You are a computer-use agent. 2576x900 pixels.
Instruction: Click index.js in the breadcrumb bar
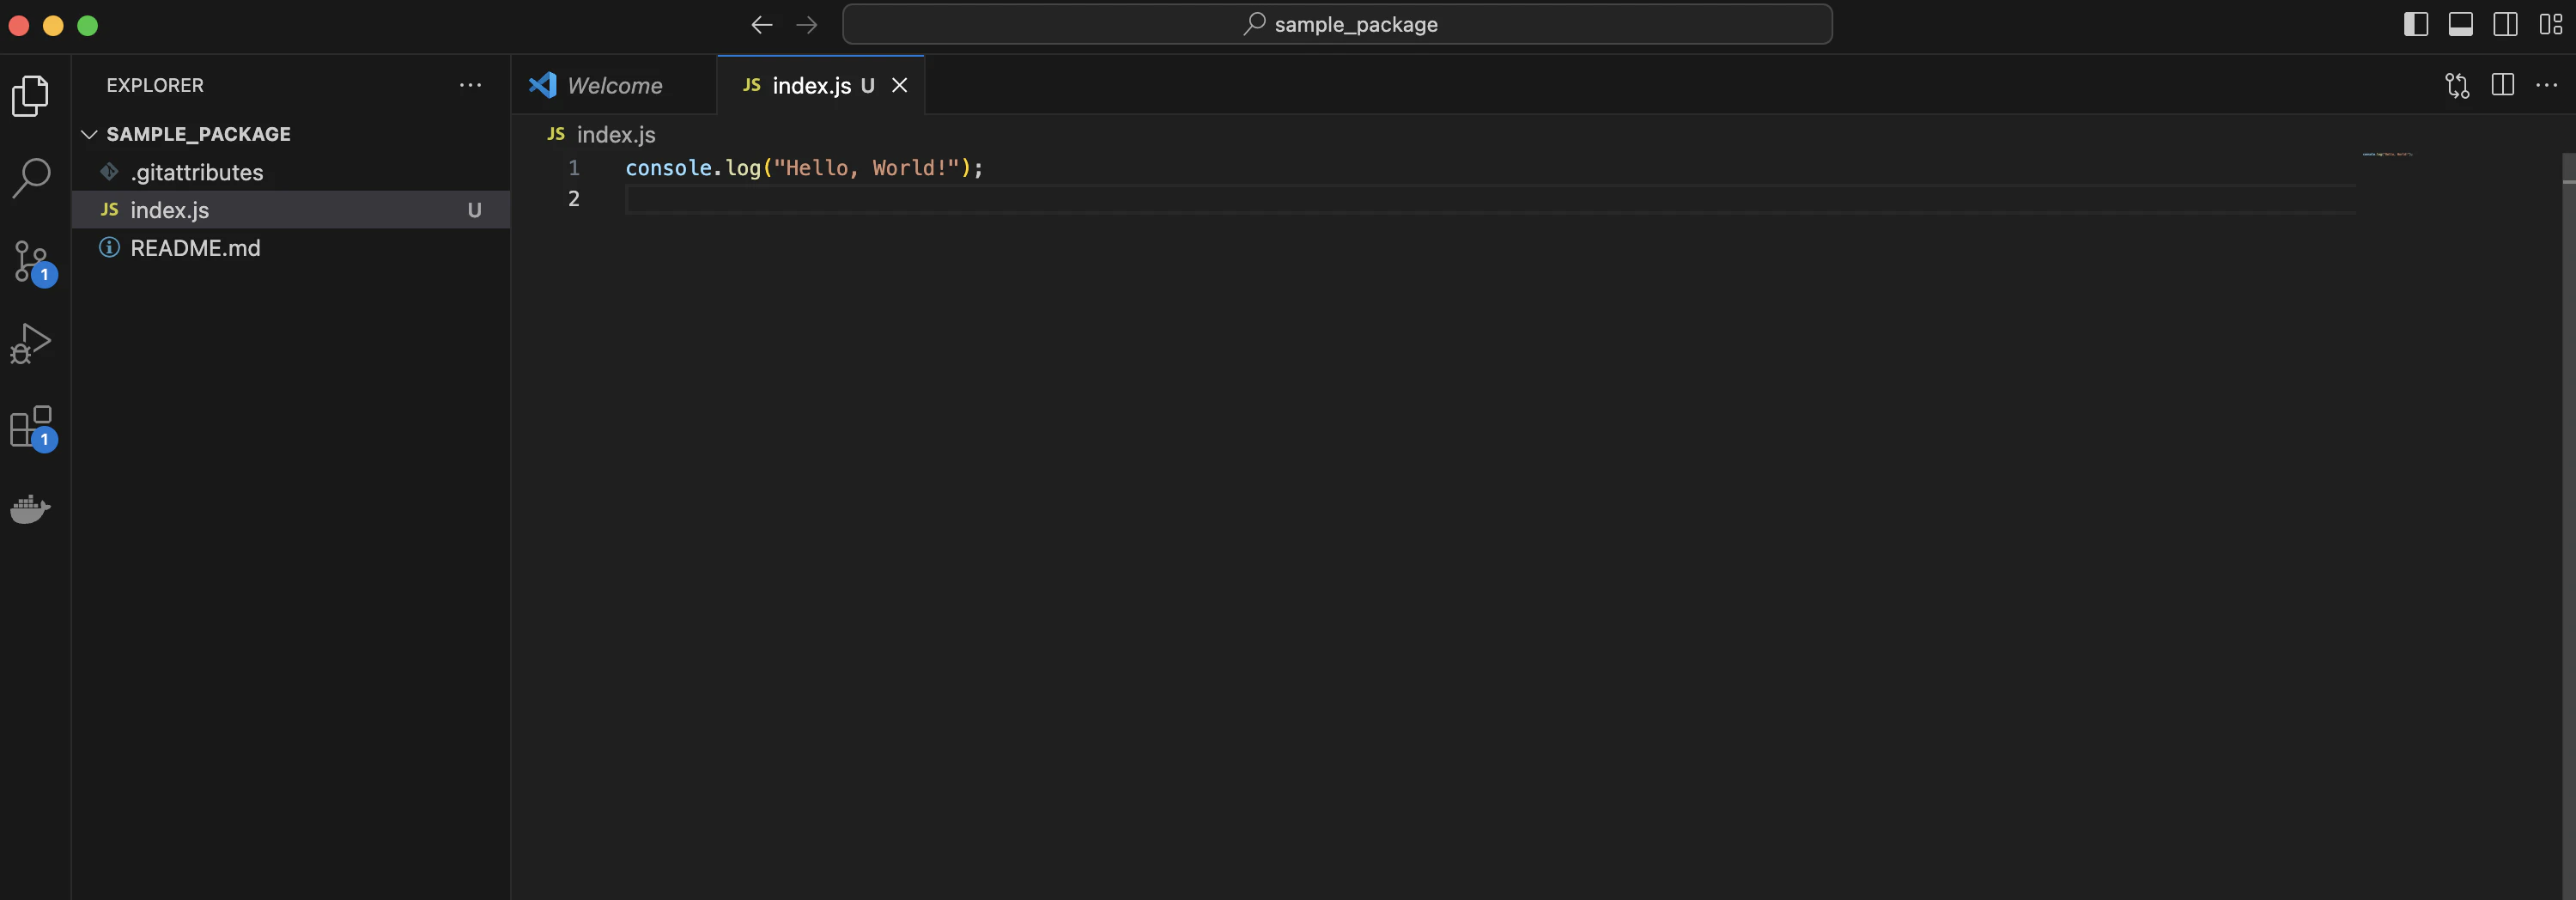click(x=616, y=134)
